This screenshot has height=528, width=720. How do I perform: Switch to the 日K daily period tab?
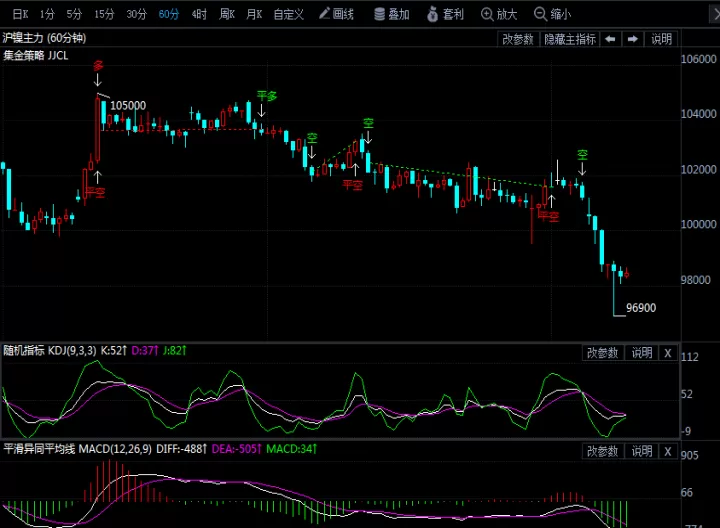tap(20, 14)
